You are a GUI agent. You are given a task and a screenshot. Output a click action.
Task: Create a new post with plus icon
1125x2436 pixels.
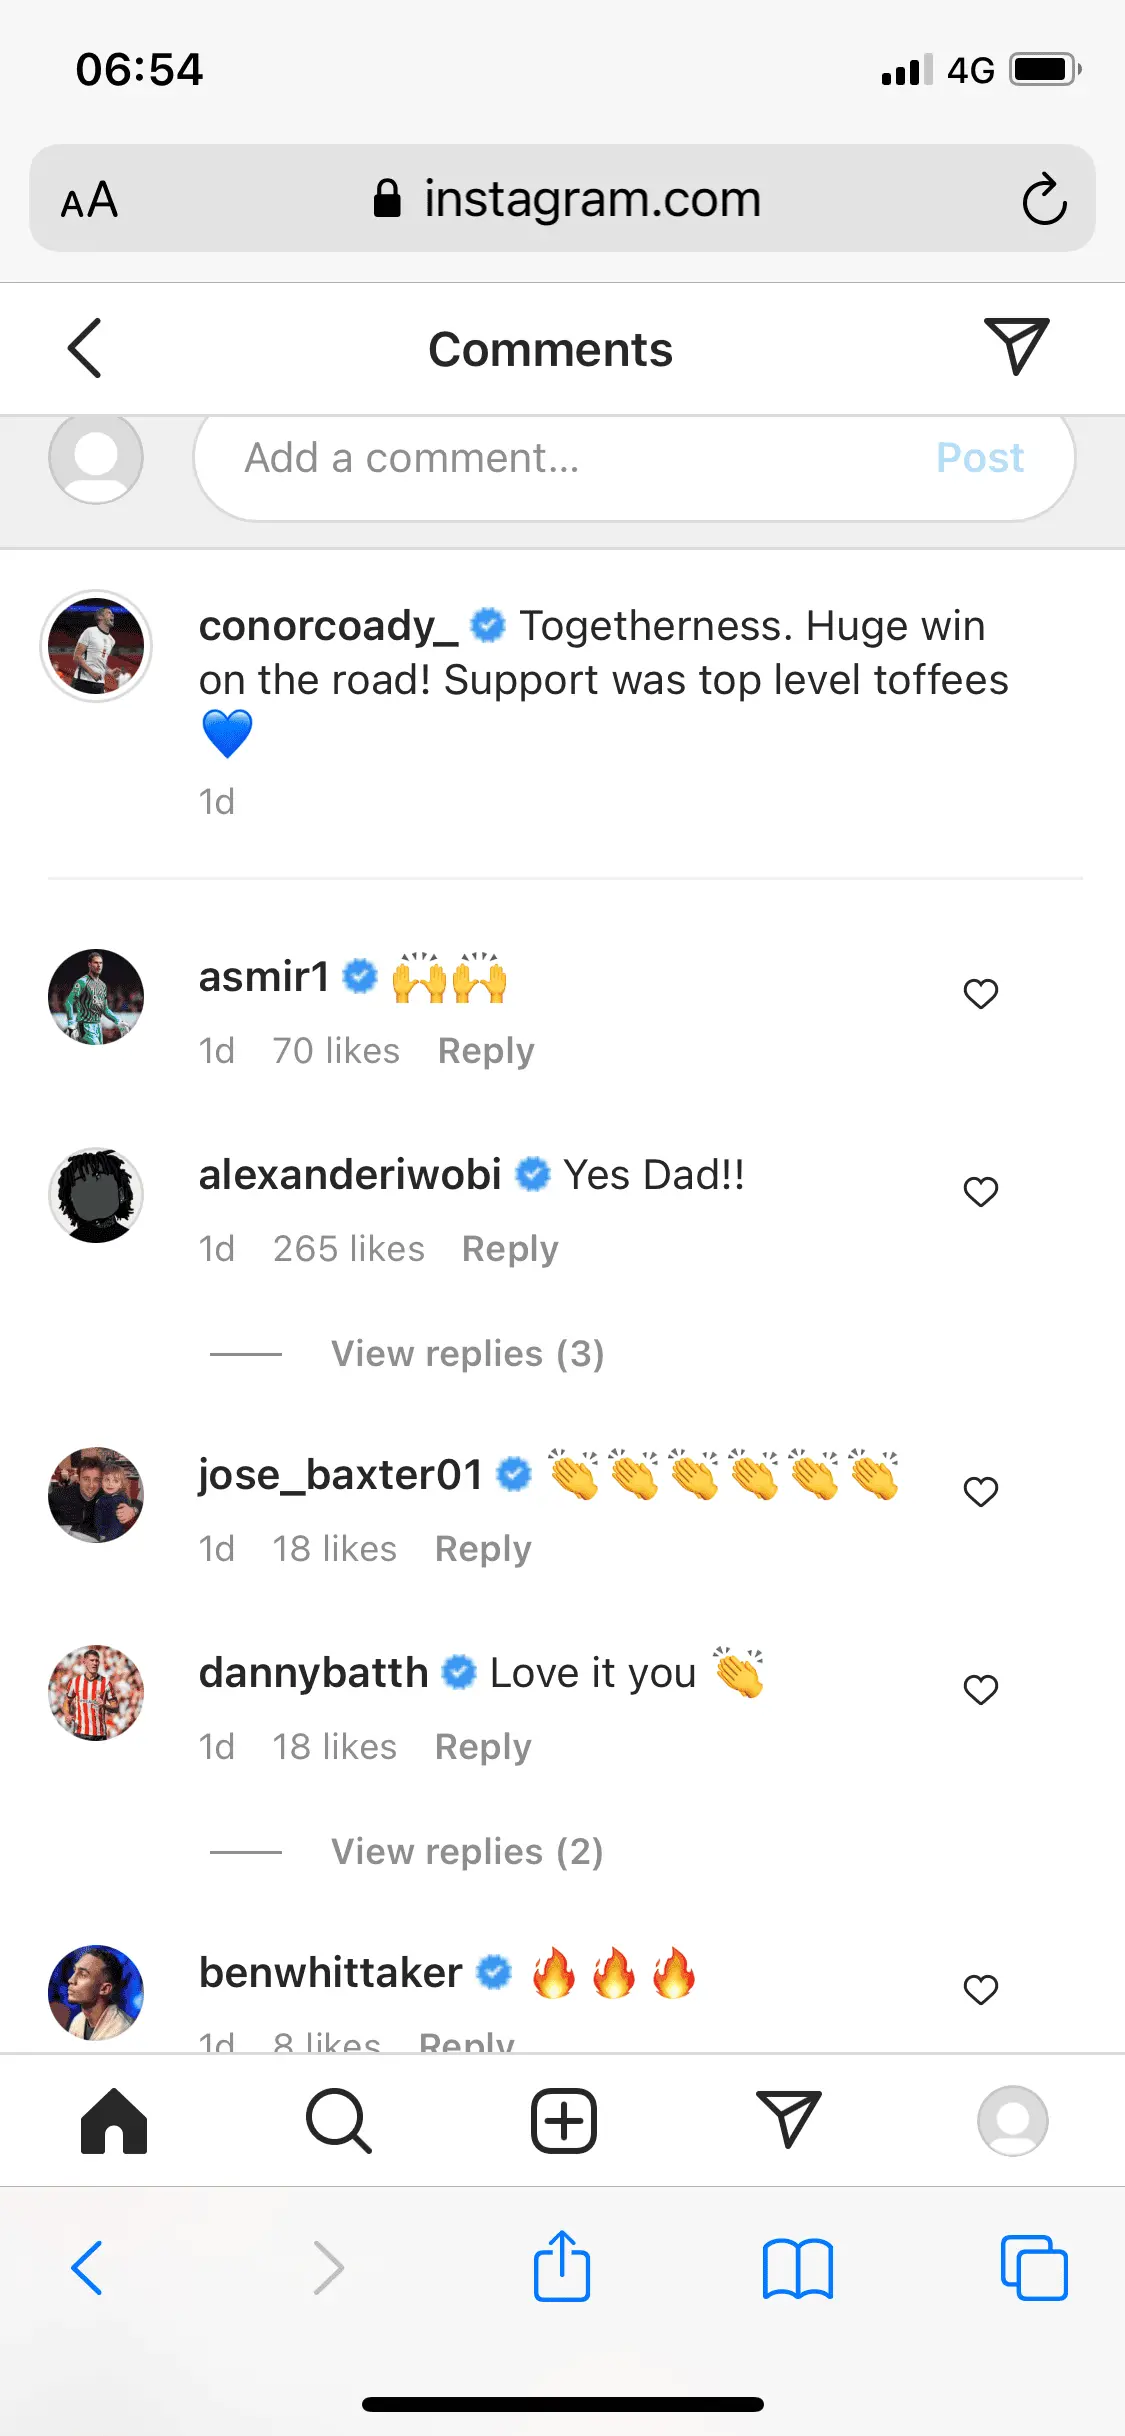pyautogui.click(x=563, y=2120)
